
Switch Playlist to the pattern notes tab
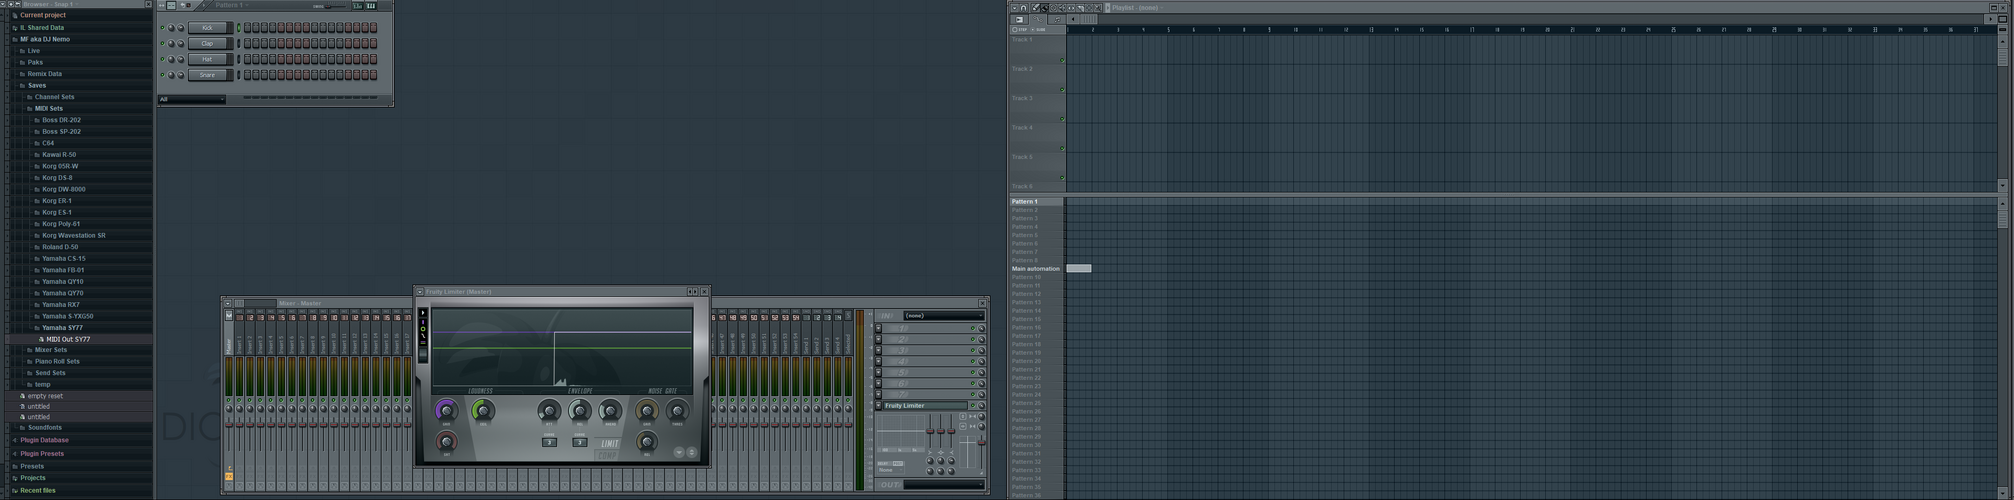[1057, 19]
